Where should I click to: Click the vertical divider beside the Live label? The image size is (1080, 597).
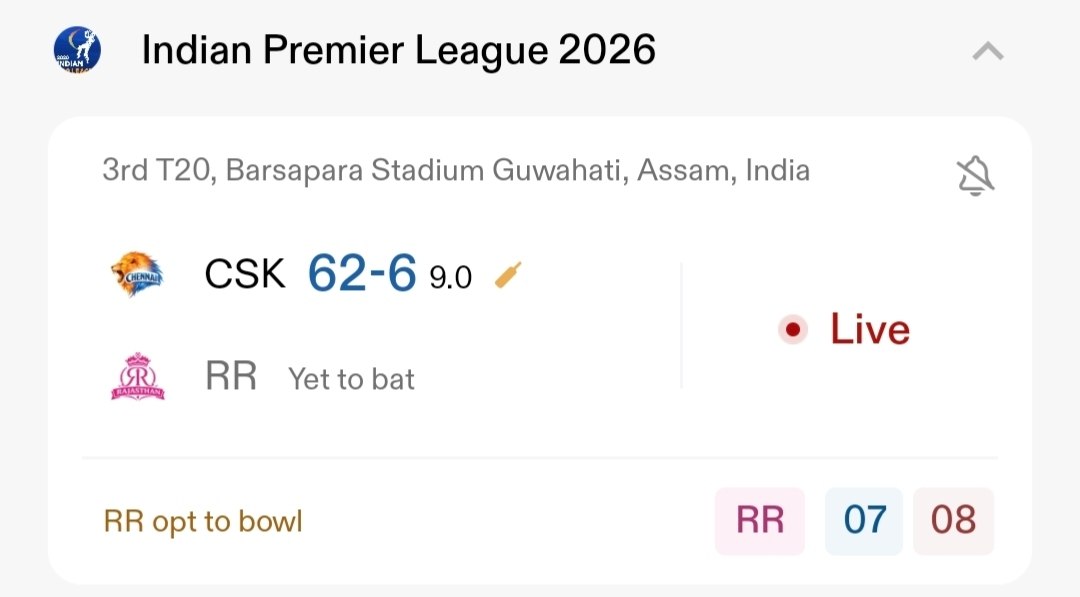click(681, 325)
